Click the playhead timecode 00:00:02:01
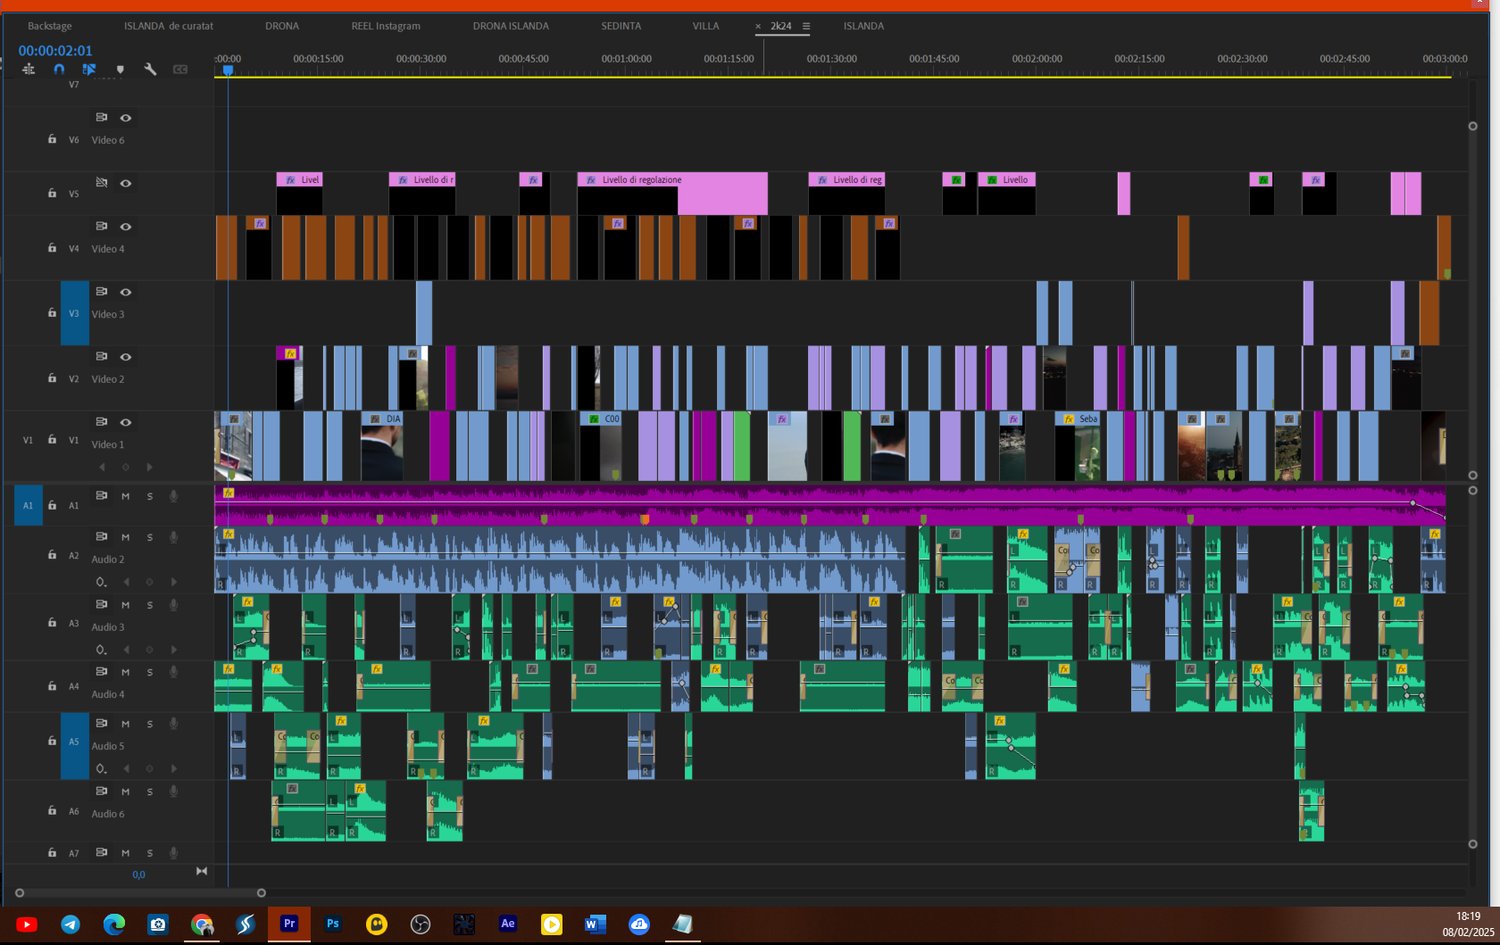 point(55,50)
